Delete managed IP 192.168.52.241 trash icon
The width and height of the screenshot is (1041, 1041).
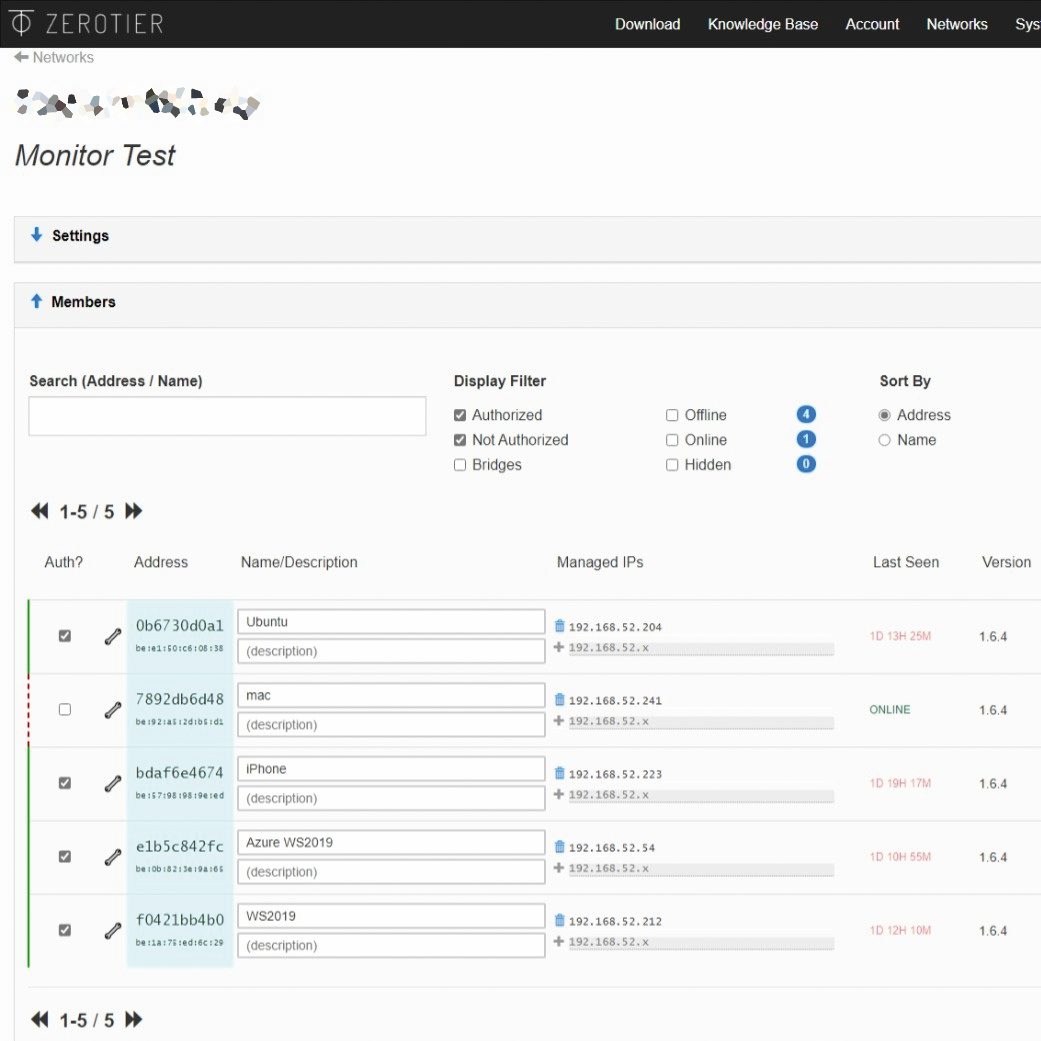point(560,699)
